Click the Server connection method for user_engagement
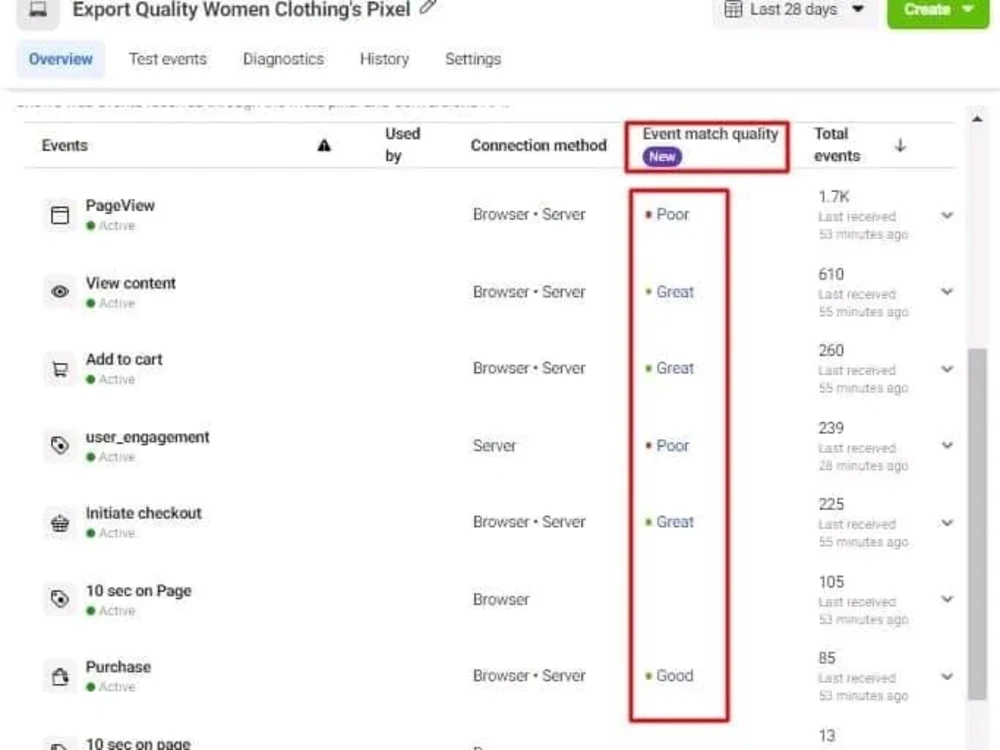 494,446
